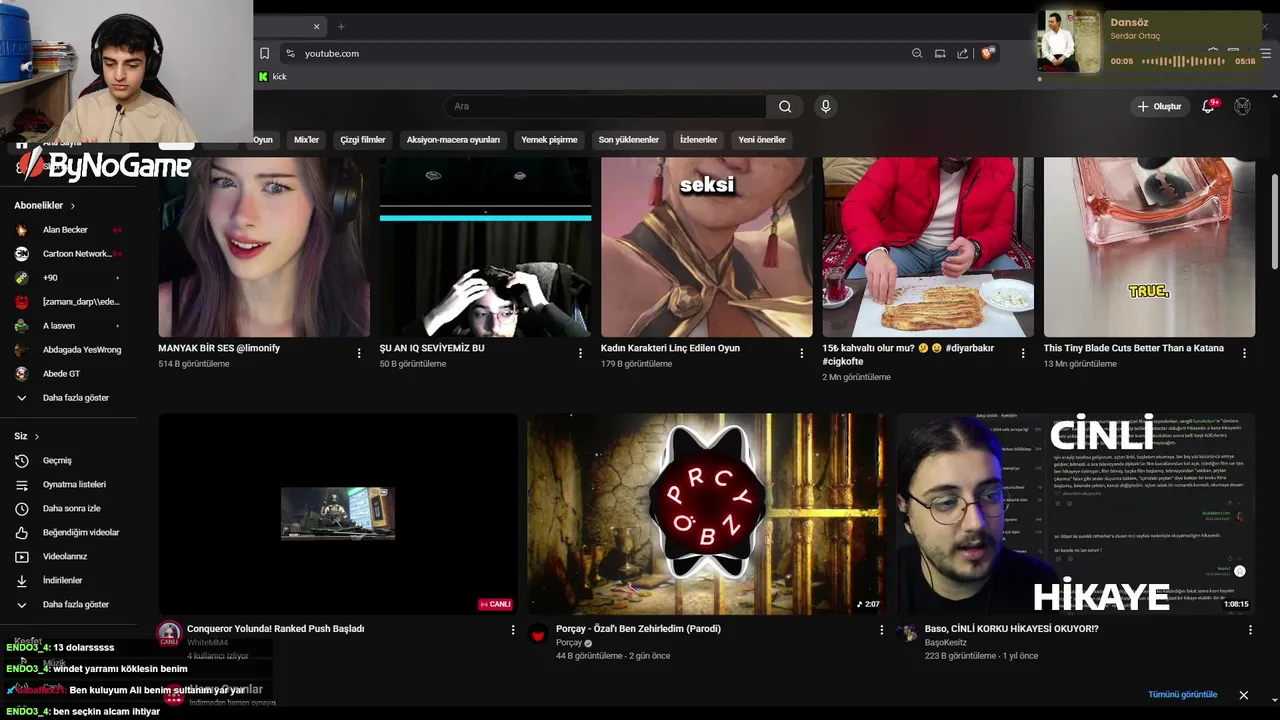Viewport: 1280px width, 720px height.
Task: Start voice search with microphone
Action: (825, 106)
